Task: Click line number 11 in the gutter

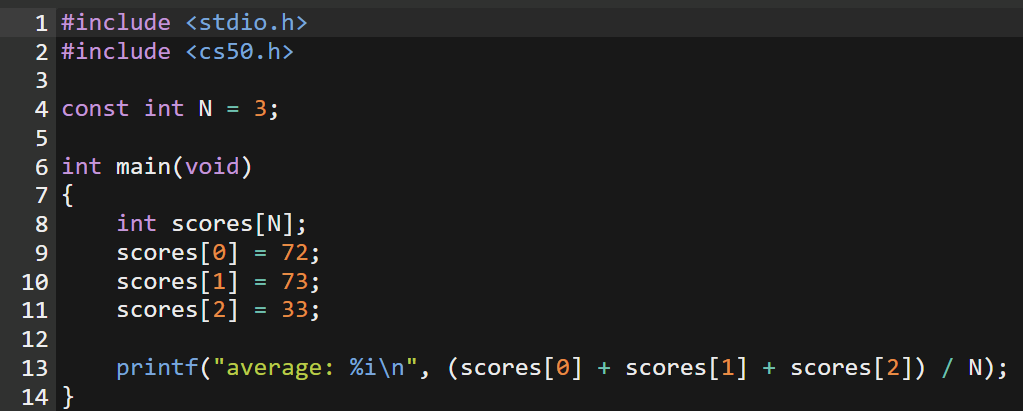Action: click(x=35, y=311)
